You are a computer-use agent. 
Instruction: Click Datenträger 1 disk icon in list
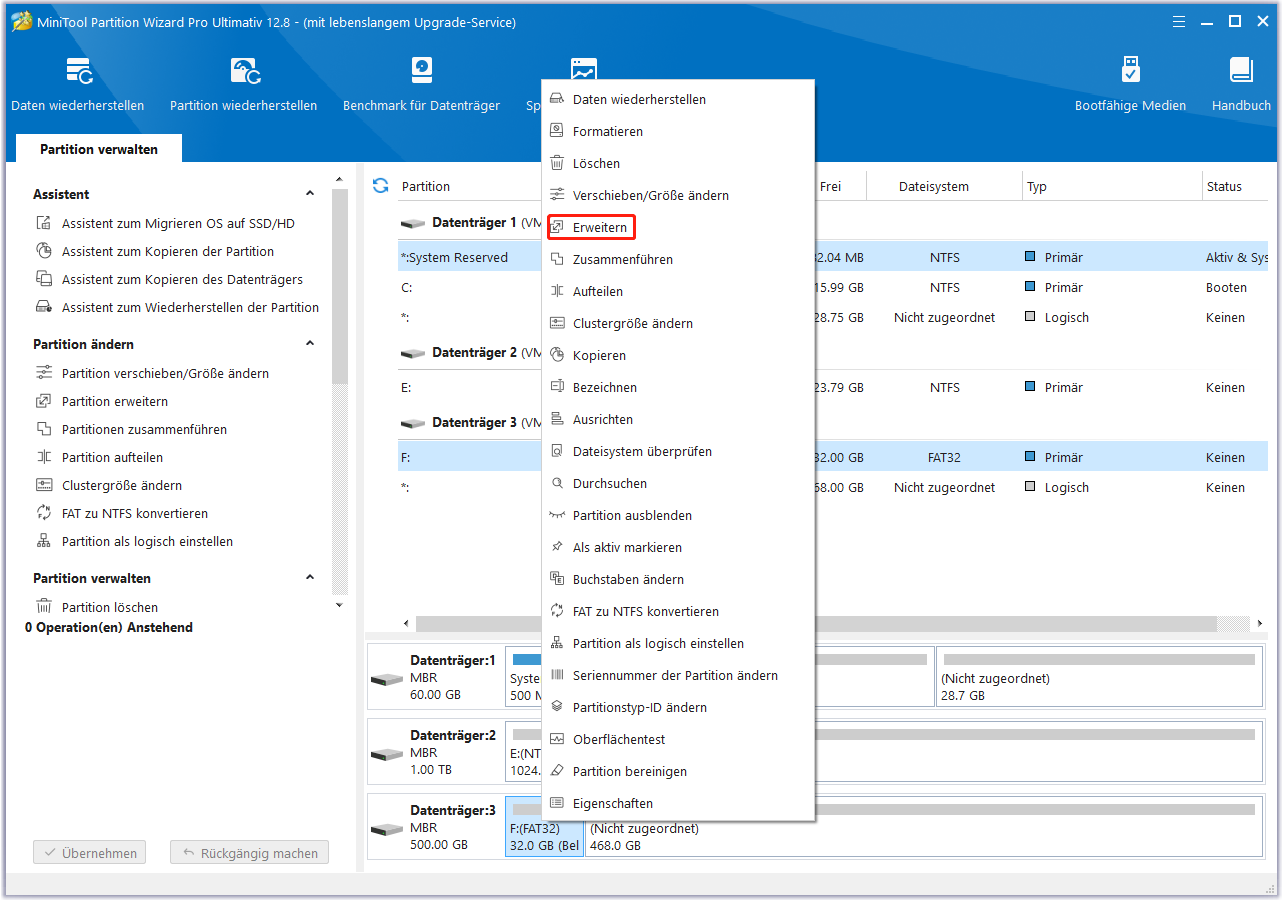point(413,223)
